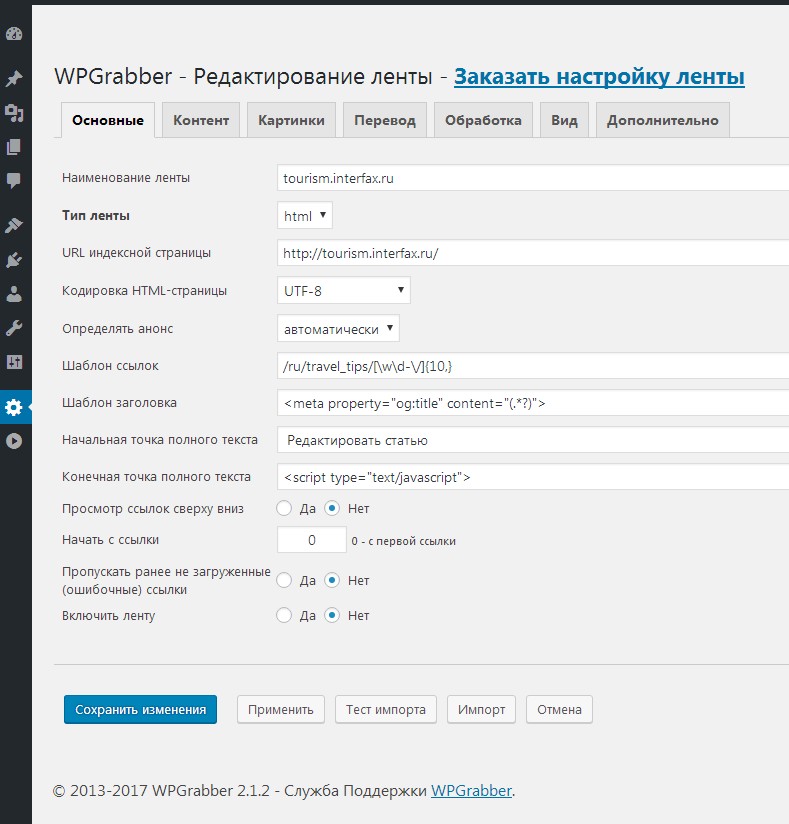Open Media library icon in sidebar
The width and height of the screenshot is (789, 824).
coord(14,113)
